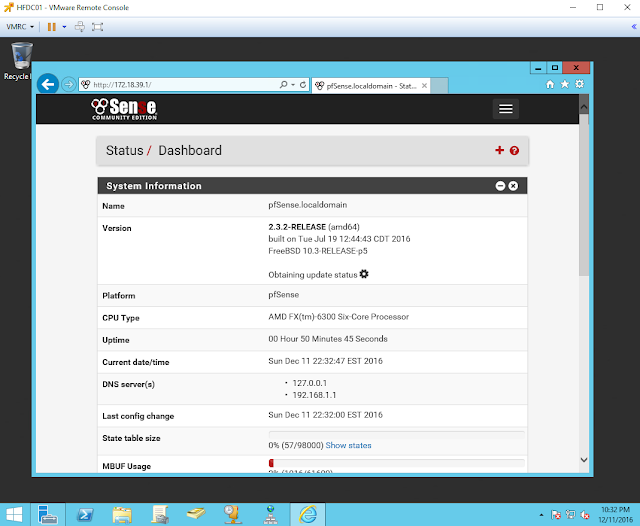Click the page scrollbar down arrow
640x526 pixels.
tap(584, 460)
